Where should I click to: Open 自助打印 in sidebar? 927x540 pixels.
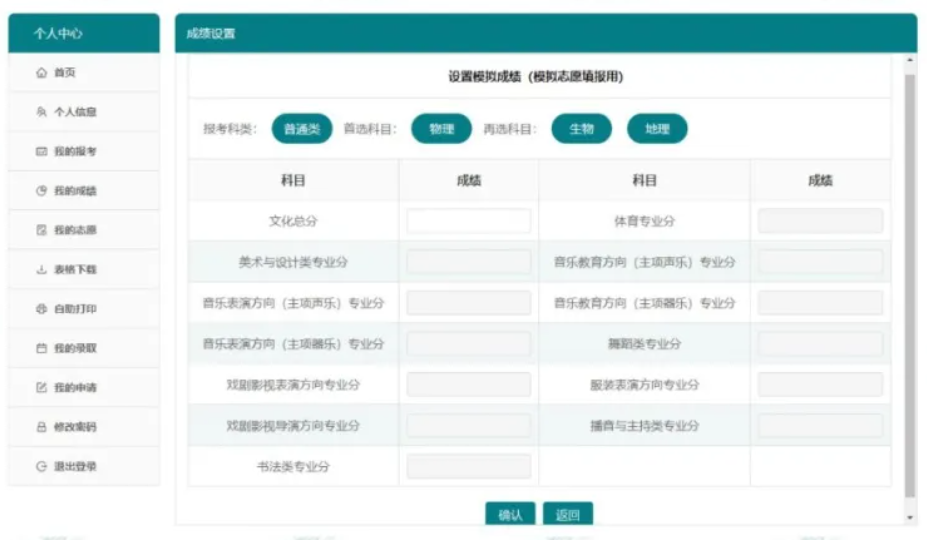click(x=84, y=309)
